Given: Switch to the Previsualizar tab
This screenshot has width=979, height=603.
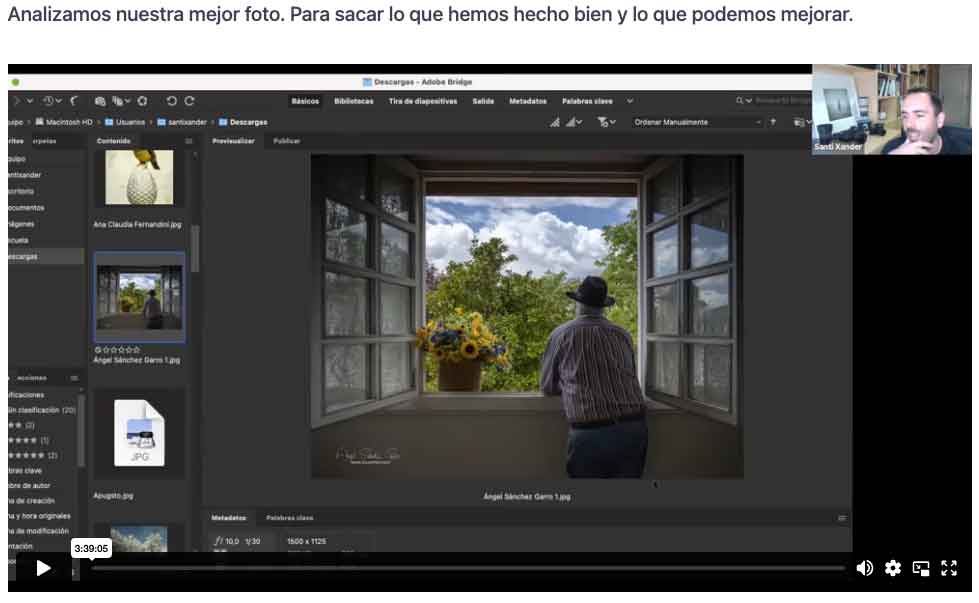Looking at the screenshot, I should (234, 141).
